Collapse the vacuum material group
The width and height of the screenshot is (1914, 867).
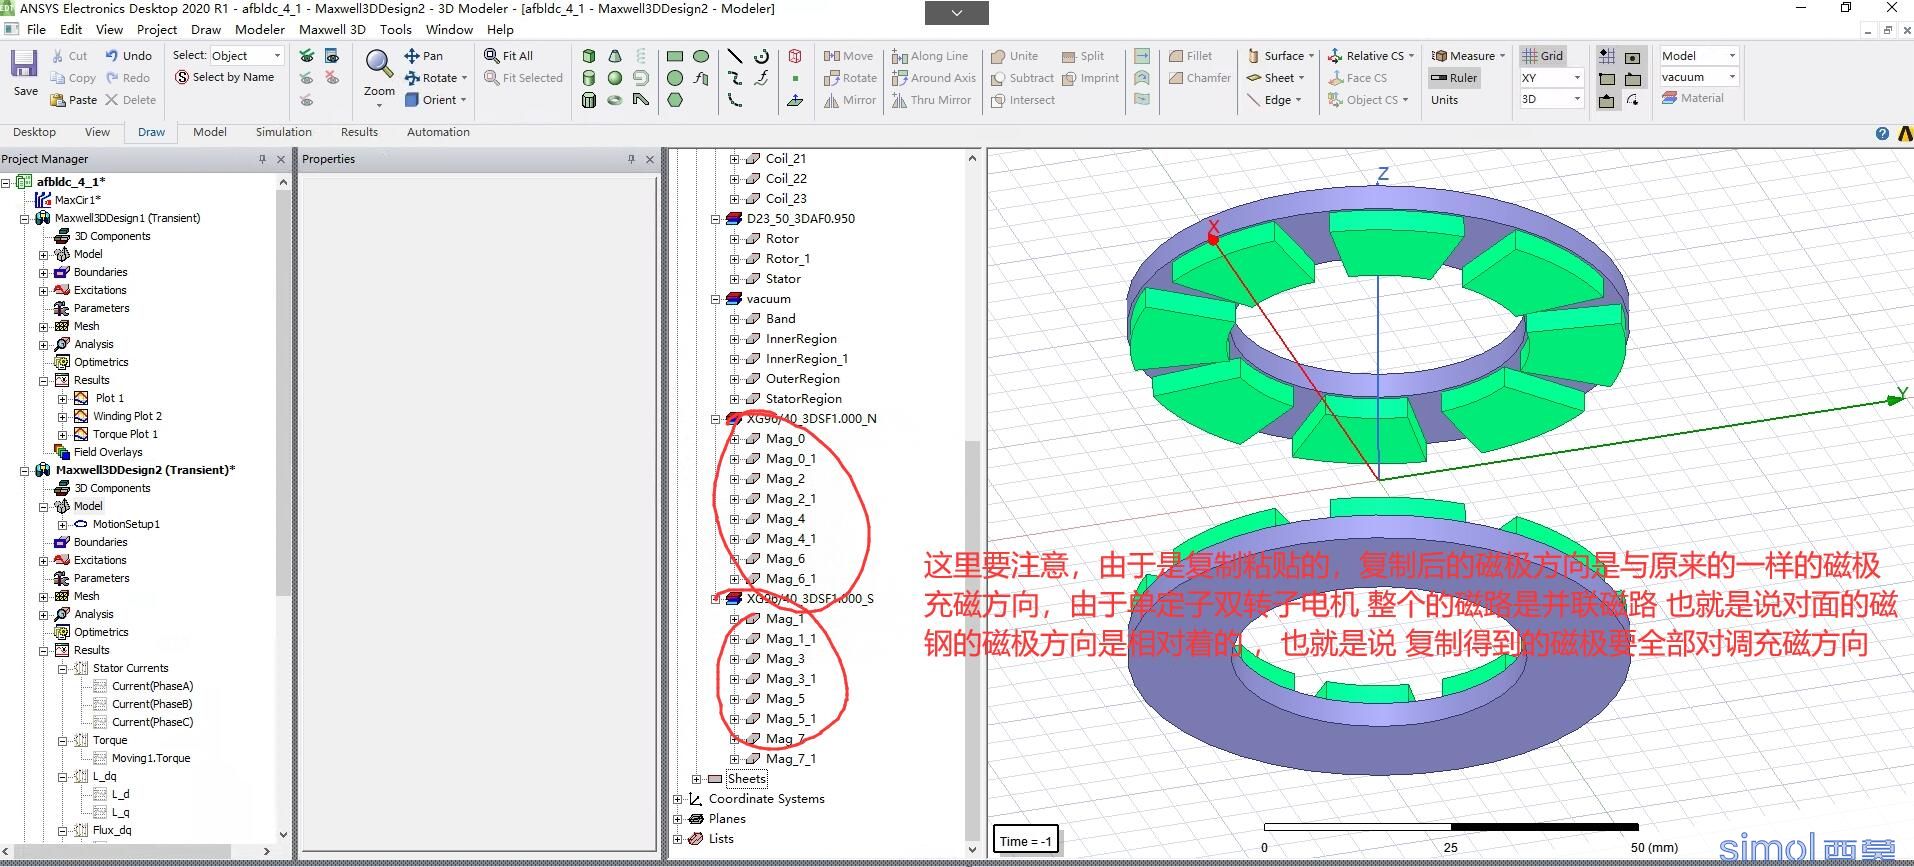[716, 299]
